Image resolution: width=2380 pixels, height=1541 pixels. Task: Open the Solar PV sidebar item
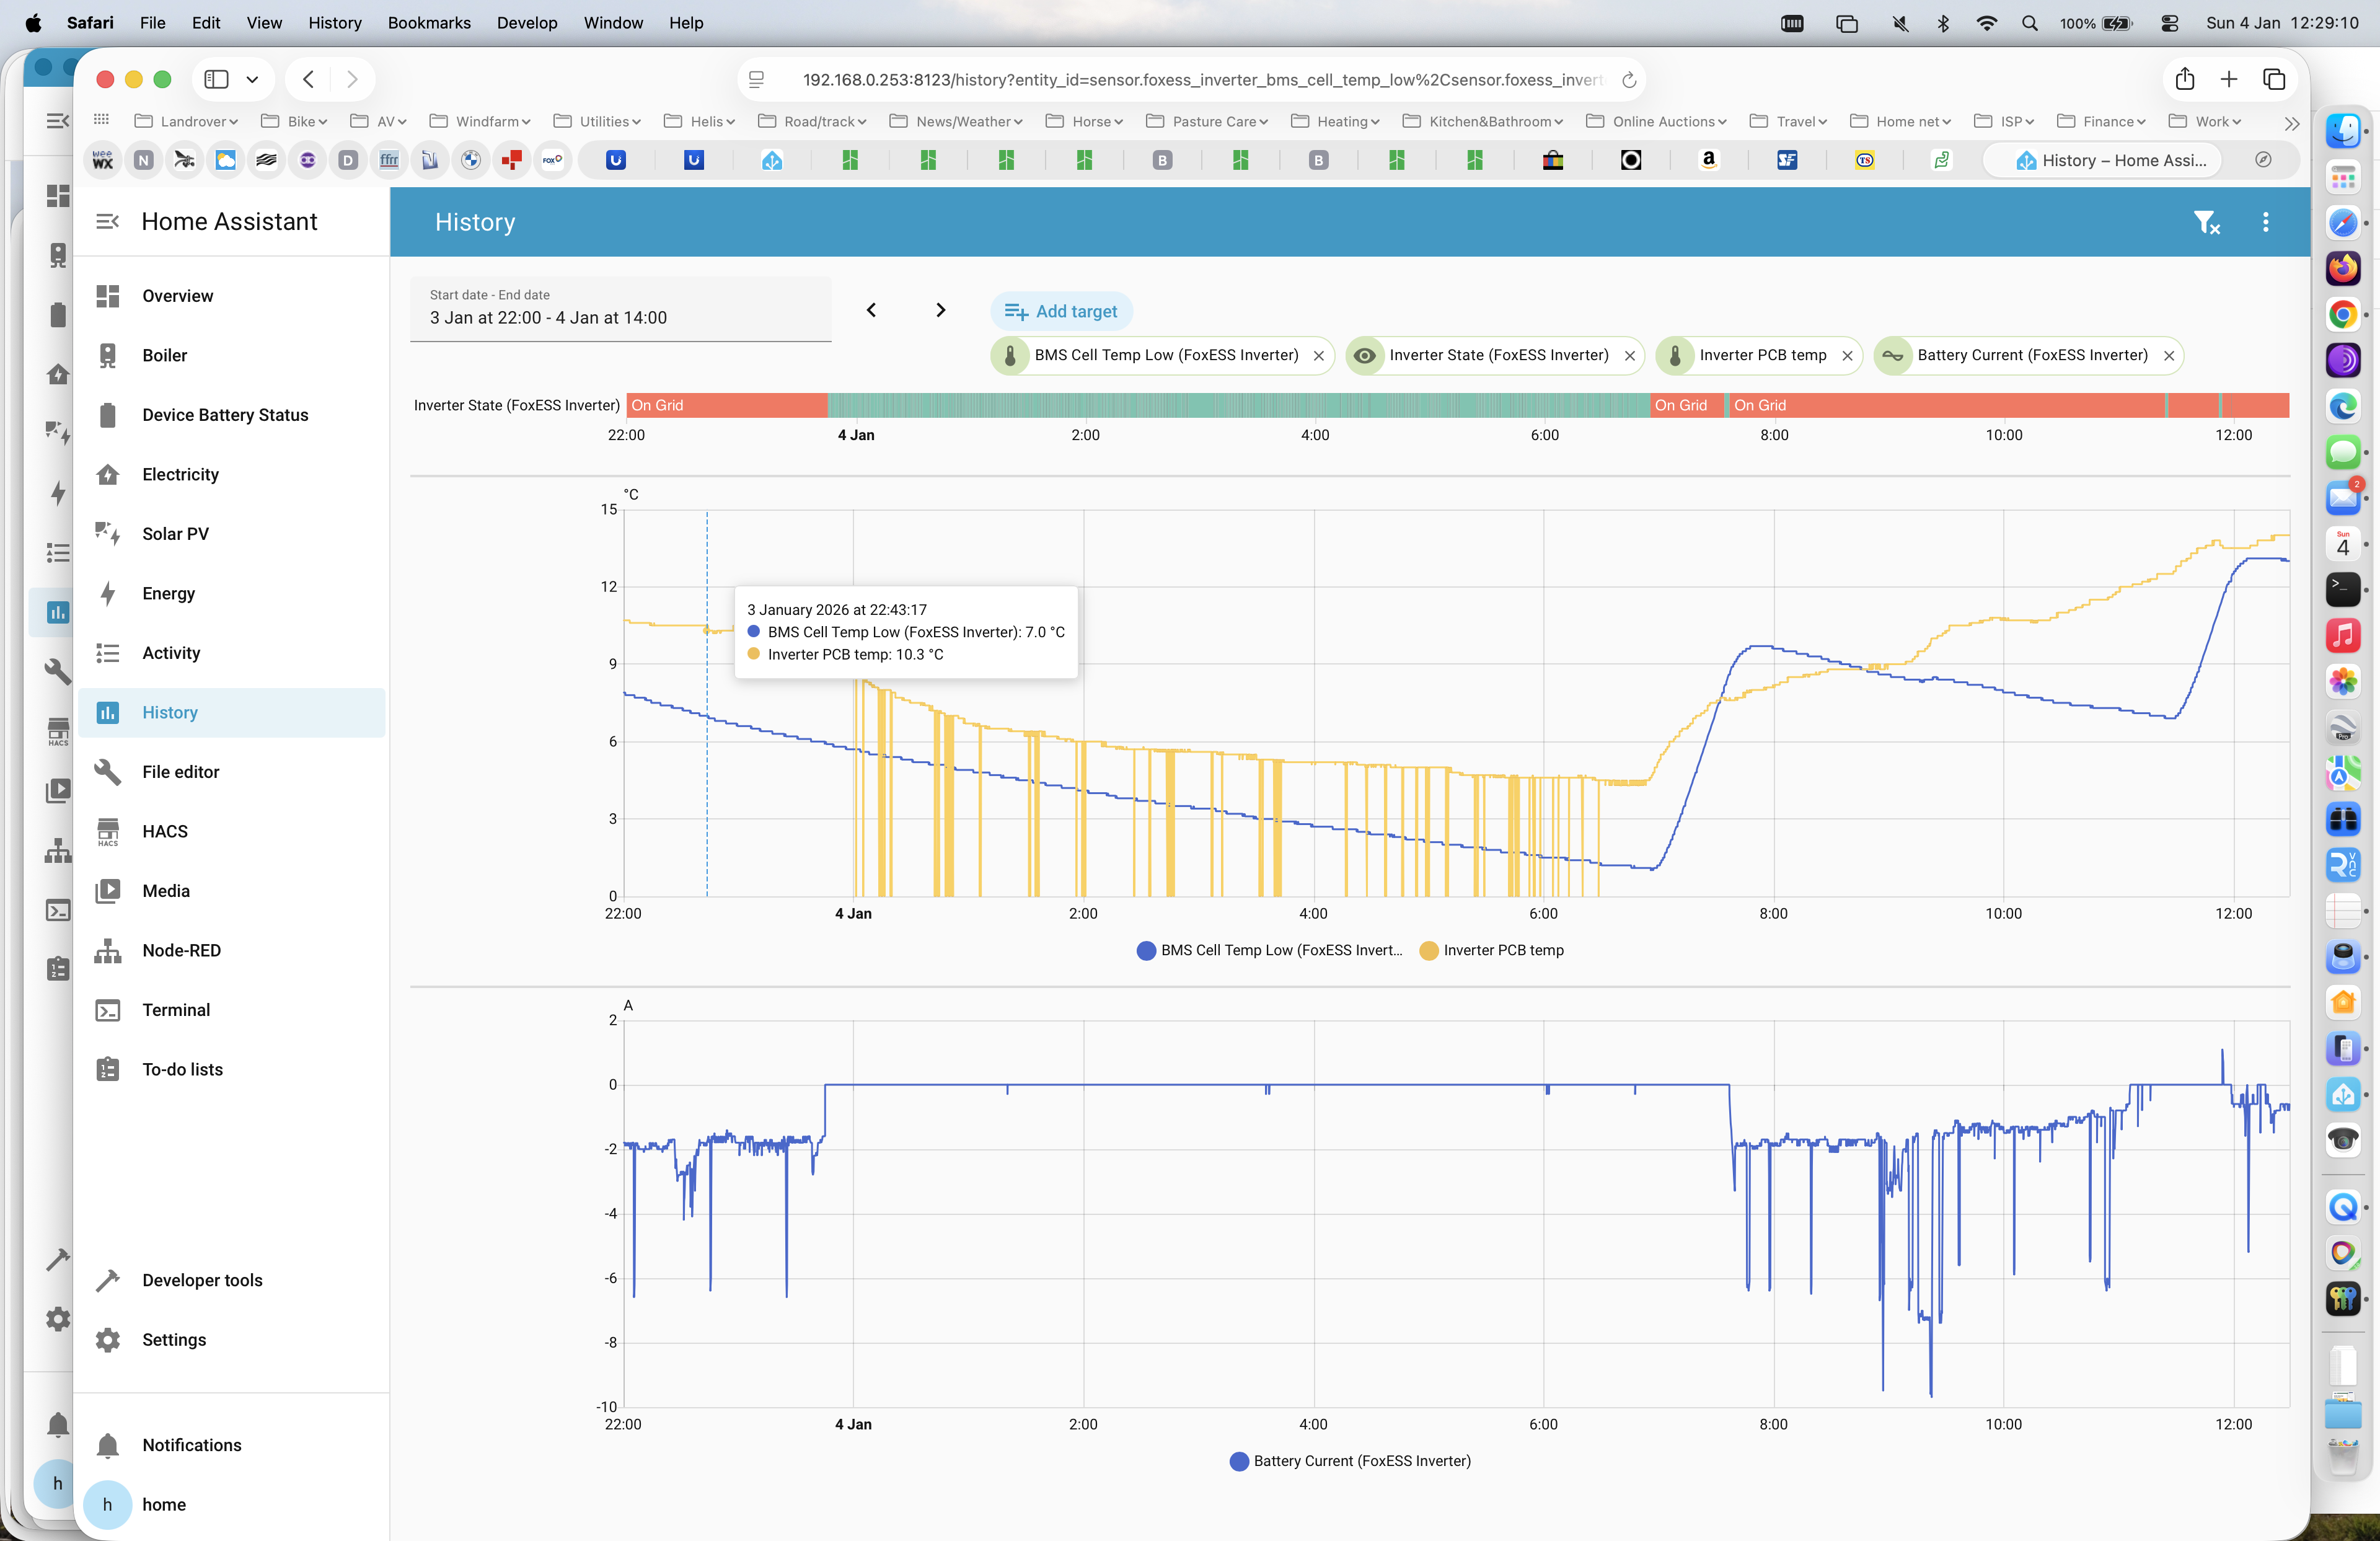pos(175,534)
